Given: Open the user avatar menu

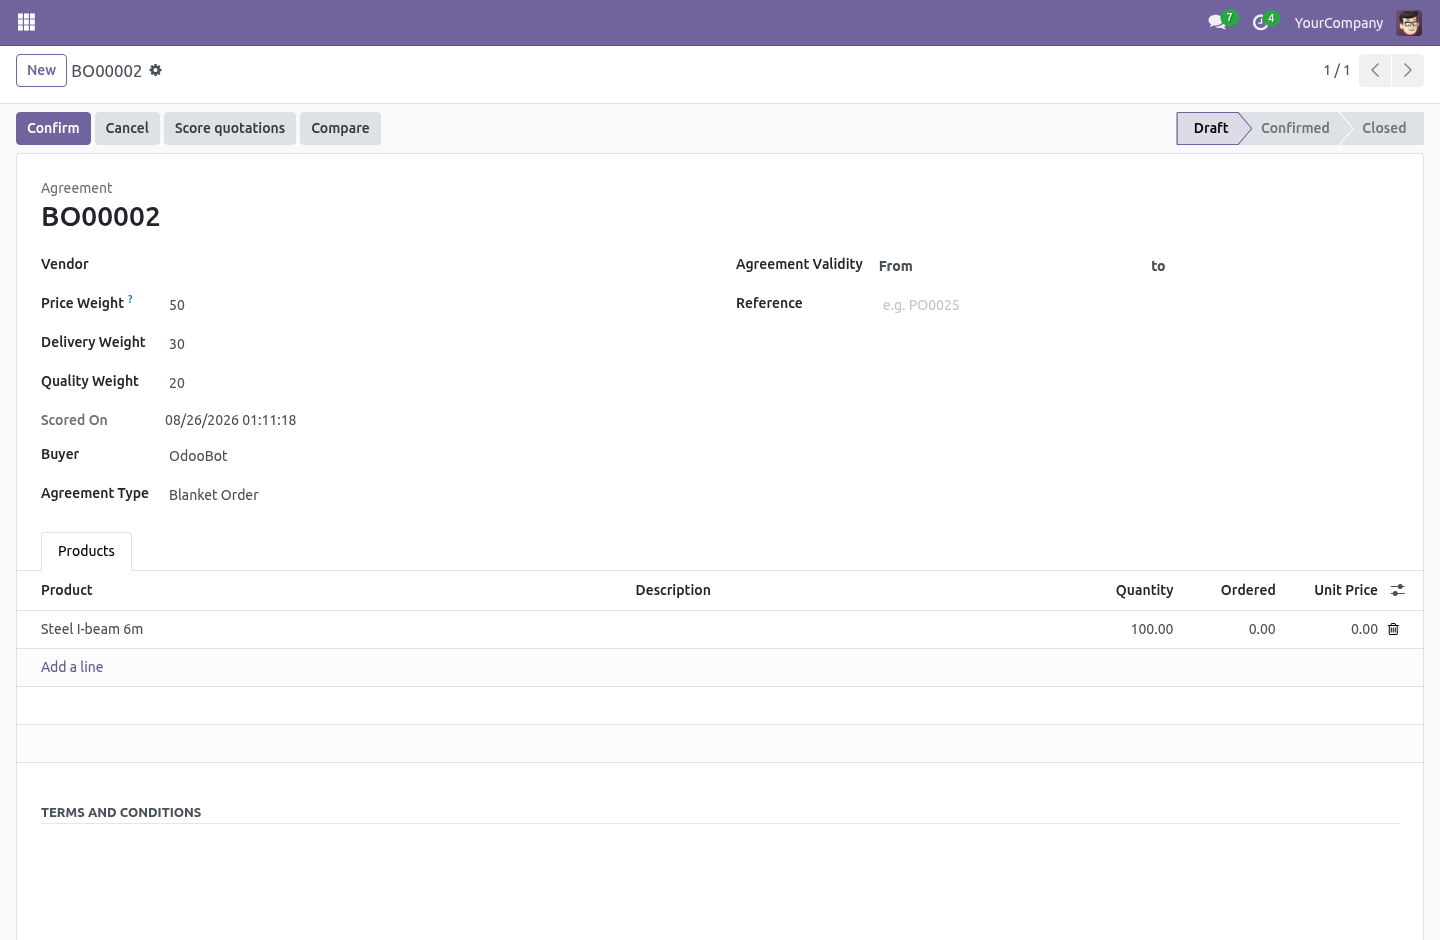Looking at the screenshot, I should (x=1409, y=23).
